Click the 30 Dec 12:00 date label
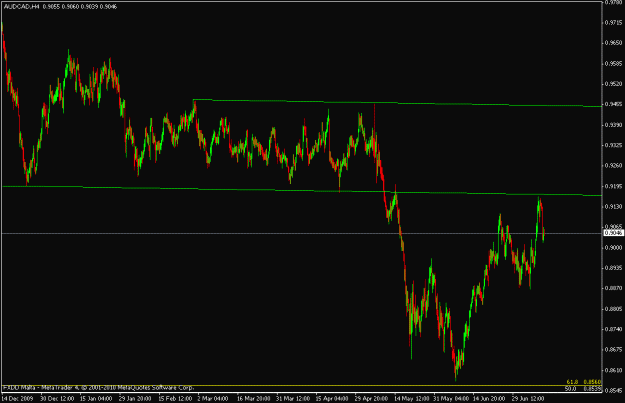The height and width of the screenshot is (403, 625). pos(57,398)
